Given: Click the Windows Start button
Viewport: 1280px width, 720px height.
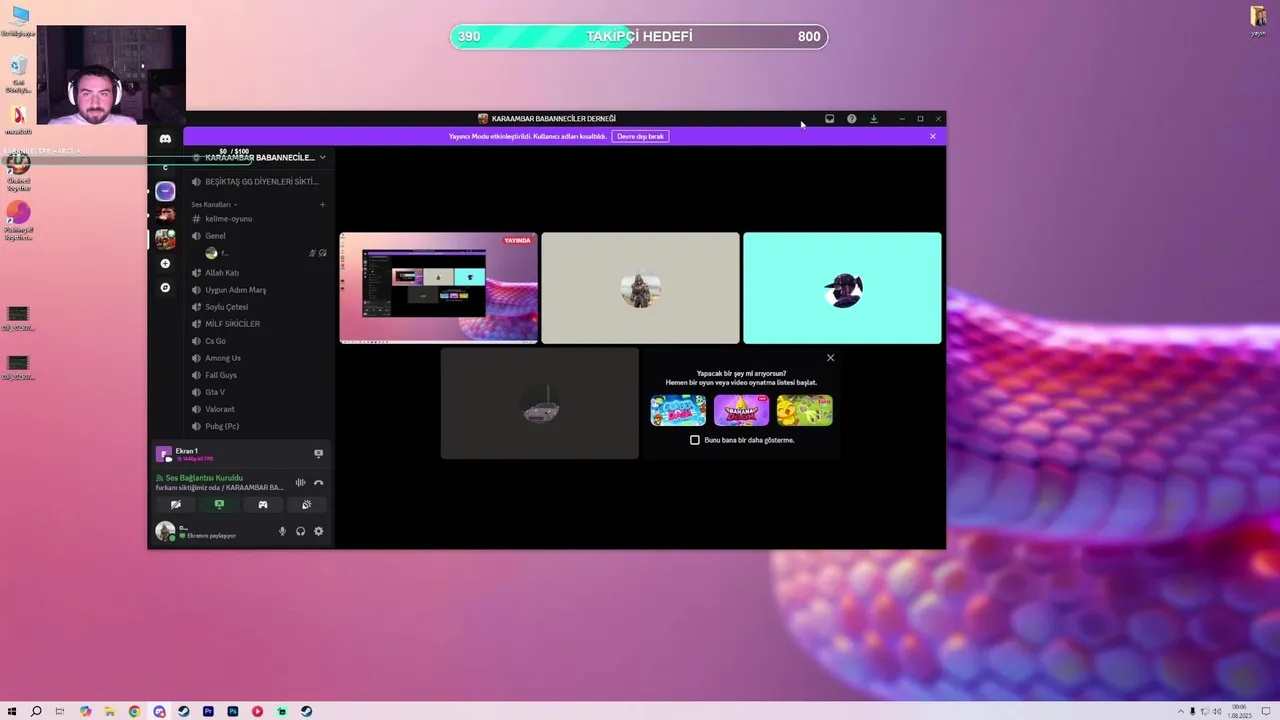Looking at the screenshot, I should (x=12, y=712).
